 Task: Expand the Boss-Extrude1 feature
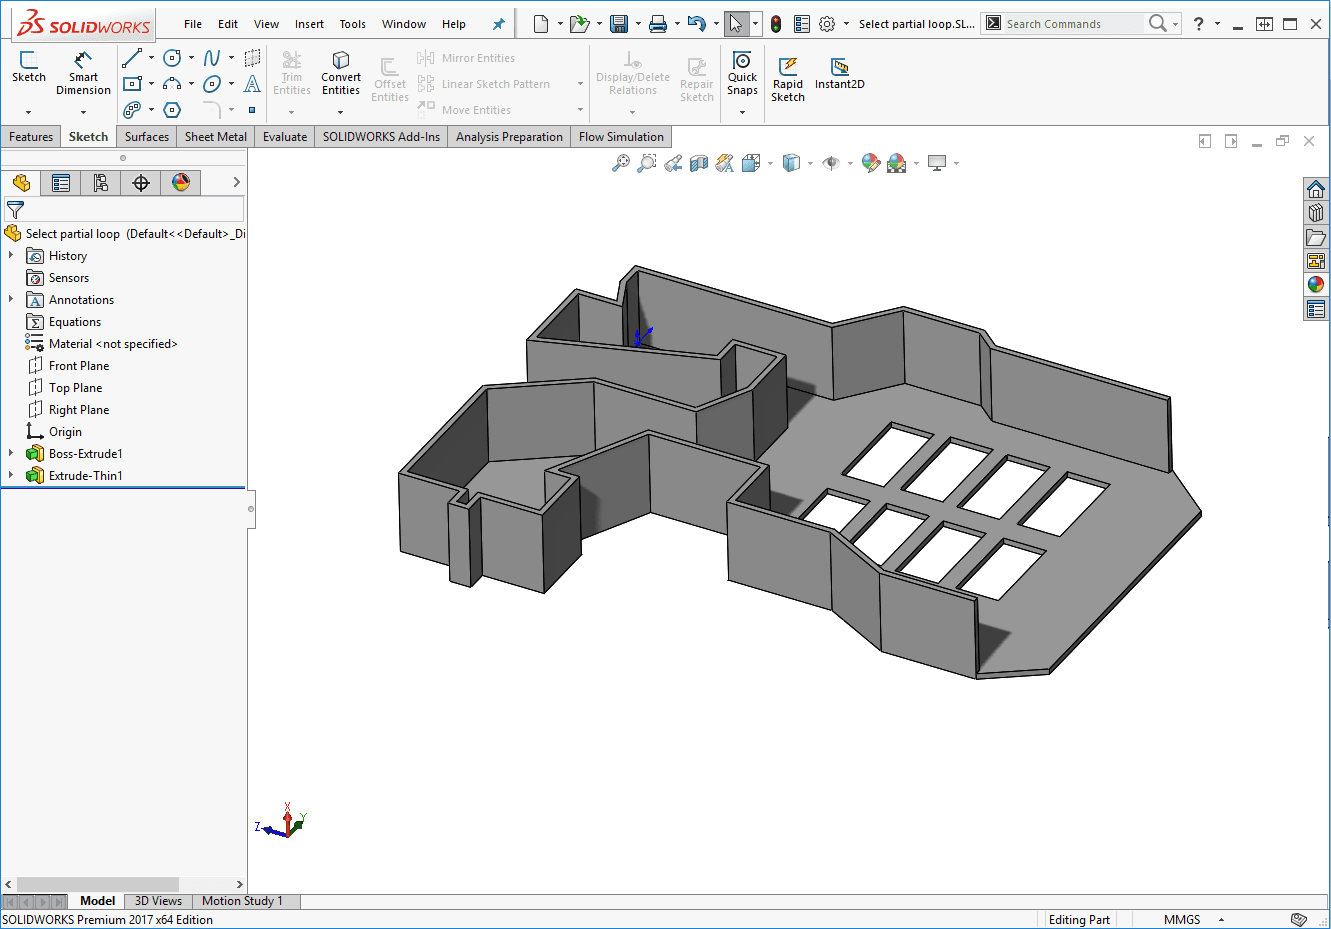click(x=12, y=453)
